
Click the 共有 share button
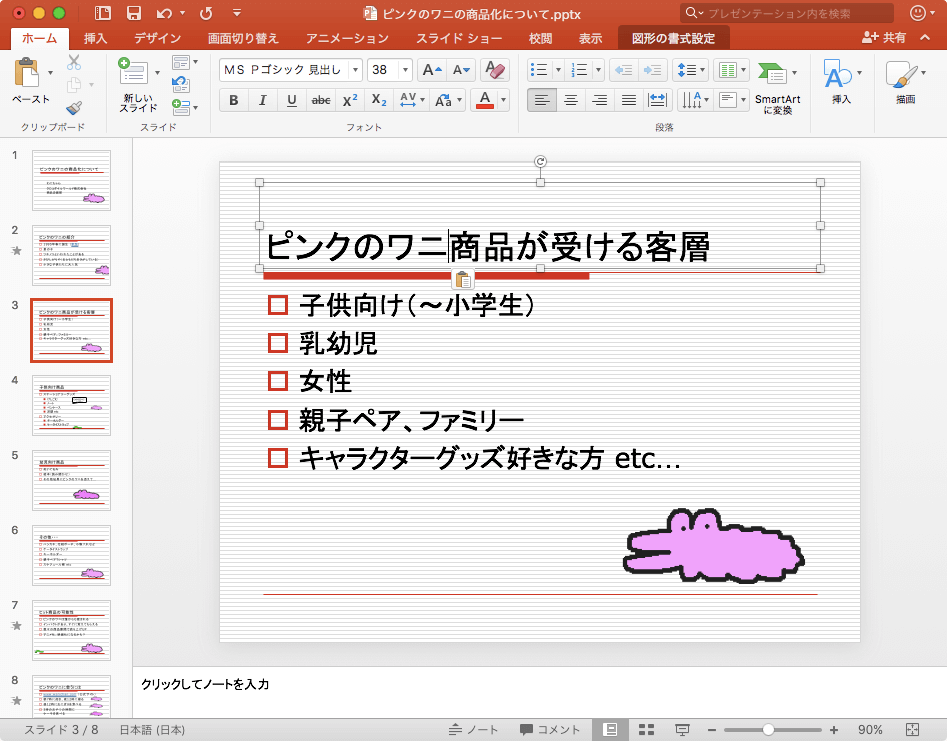(x=884, y=38)
